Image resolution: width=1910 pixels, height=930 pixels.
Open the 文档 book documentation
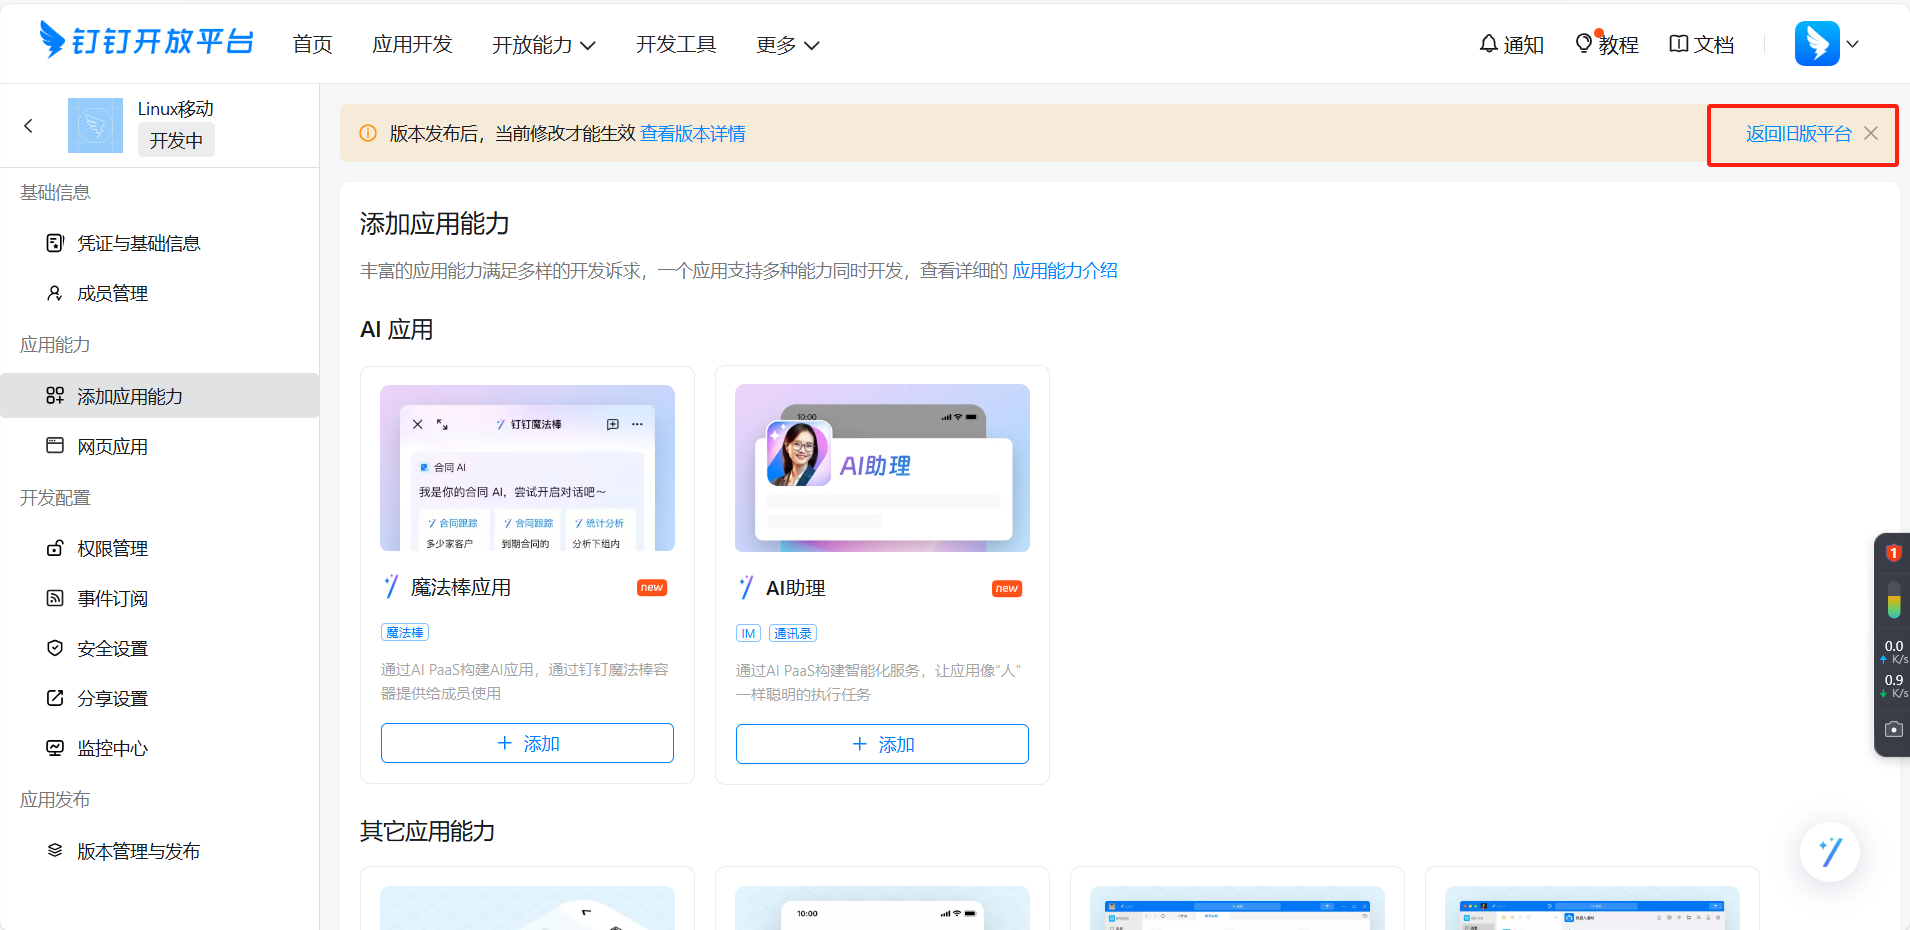click(1702, 45)
